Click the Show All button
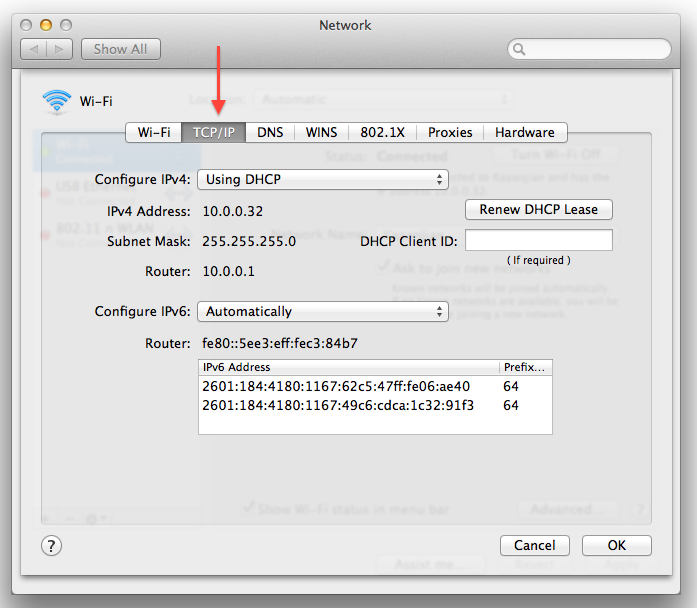697x608 pixels. pos(120,49)
